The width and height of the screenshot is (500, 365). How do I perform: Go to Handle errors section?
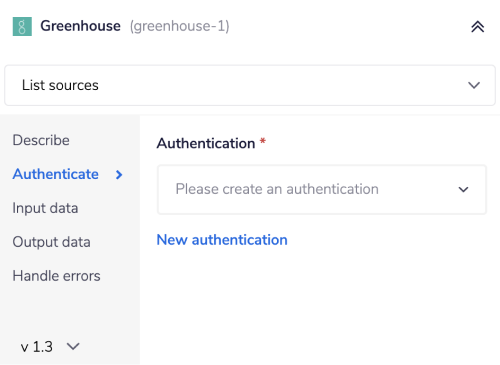[56, 276]
